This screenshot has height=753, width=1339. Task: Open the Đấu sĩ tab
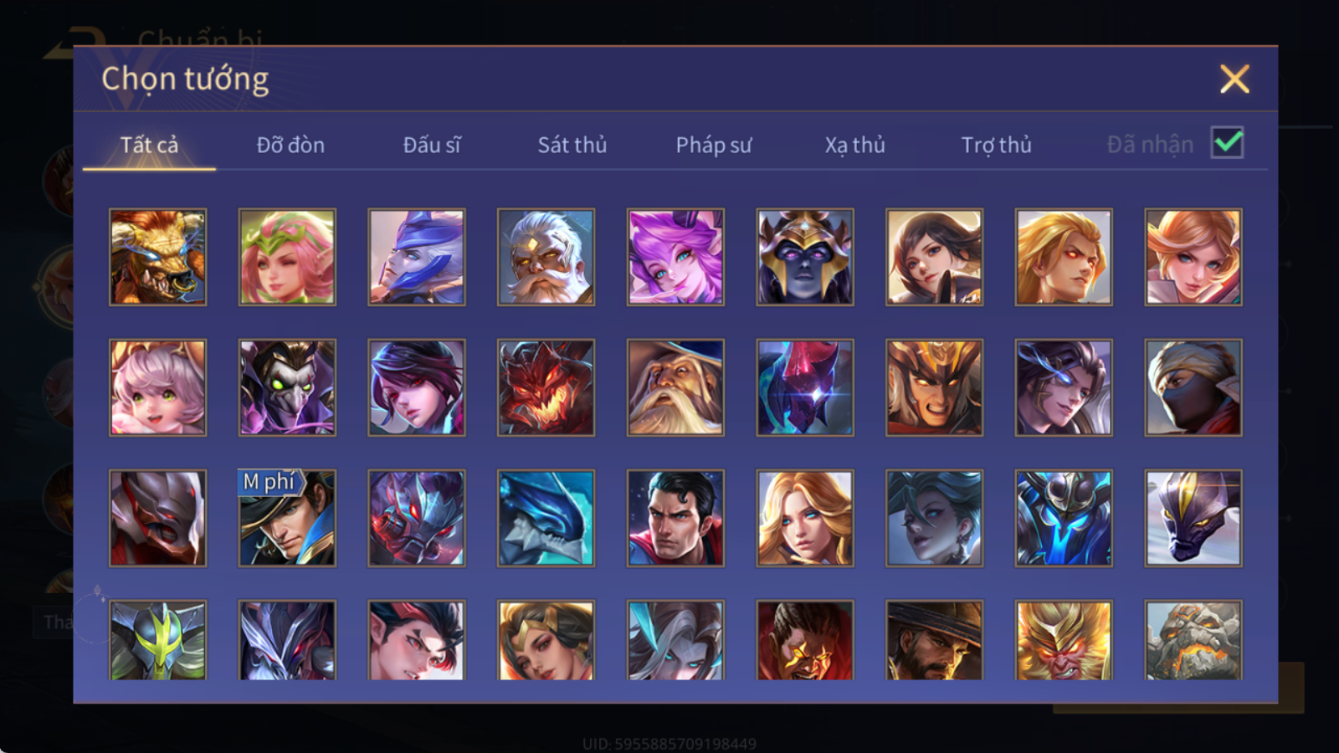(431, 145)
